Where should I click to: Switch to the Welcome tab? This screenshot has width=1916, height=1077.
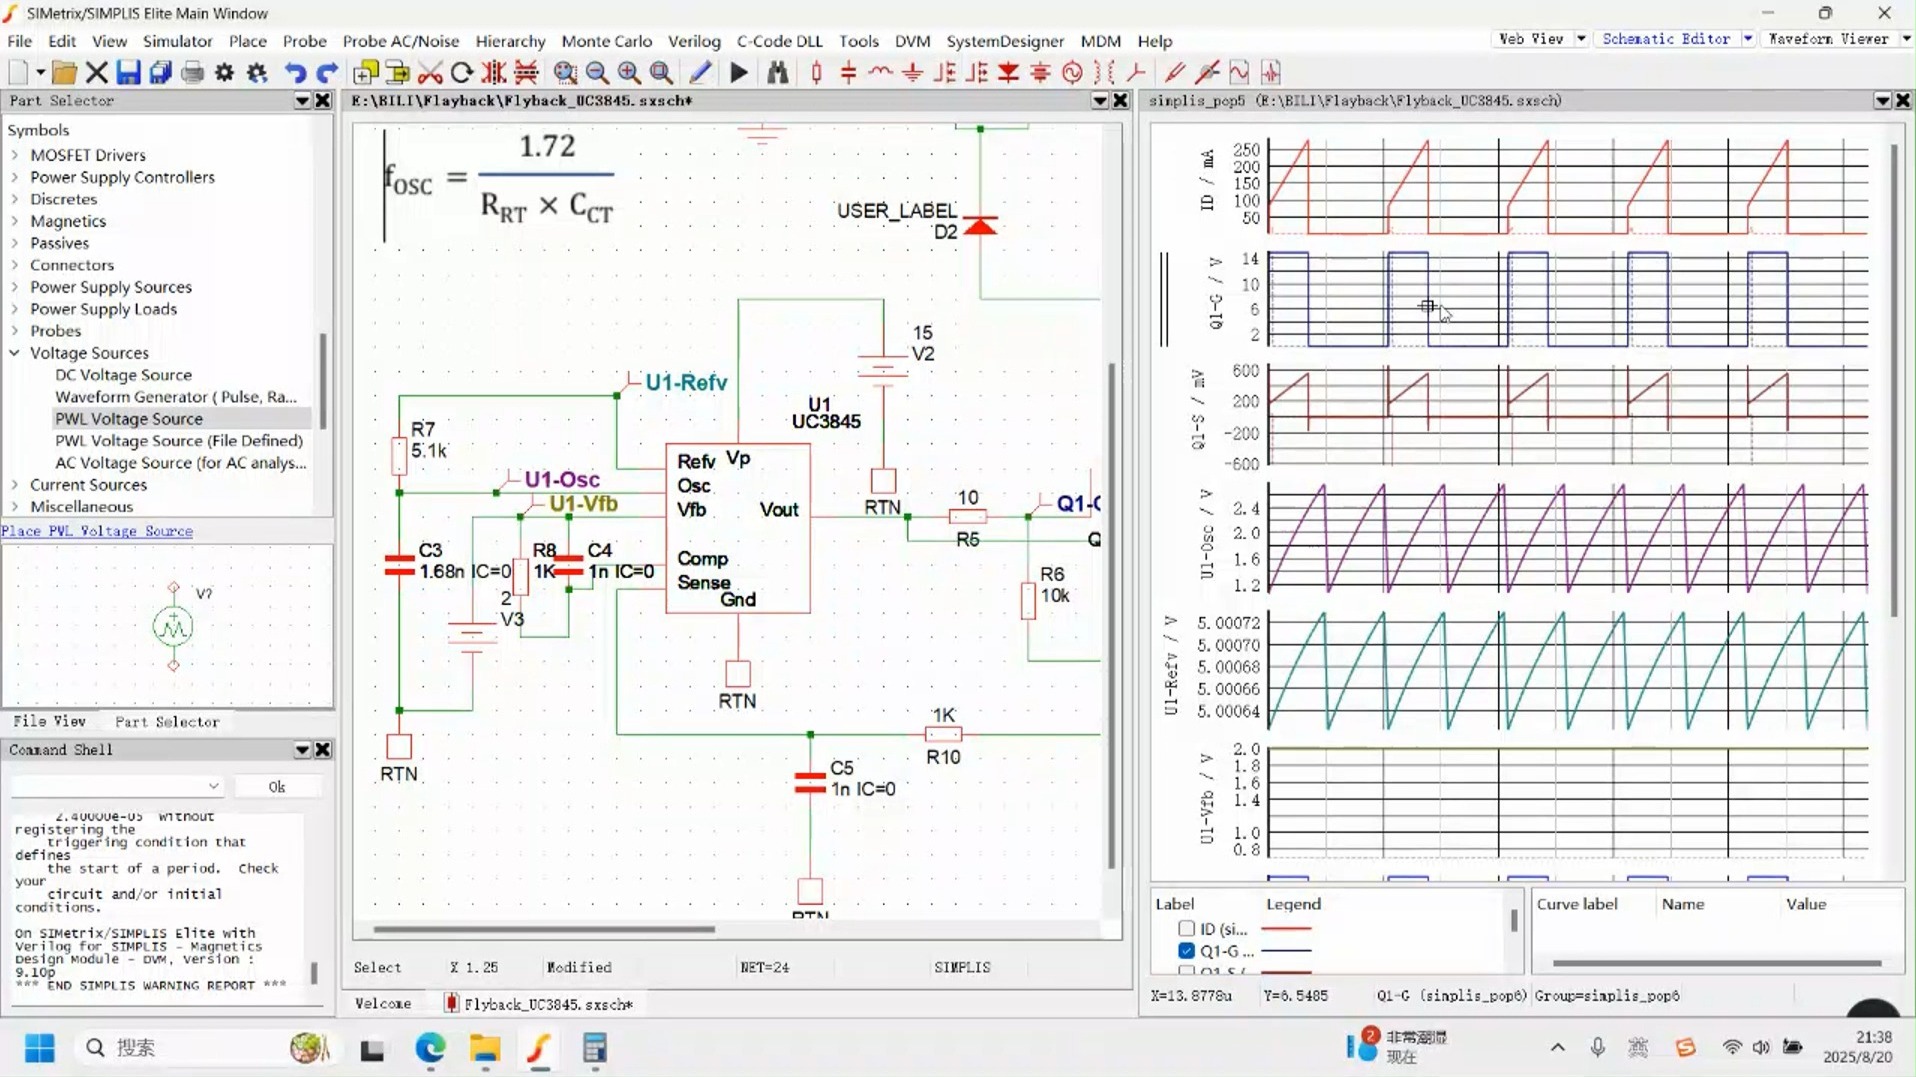coord(383,1003)
